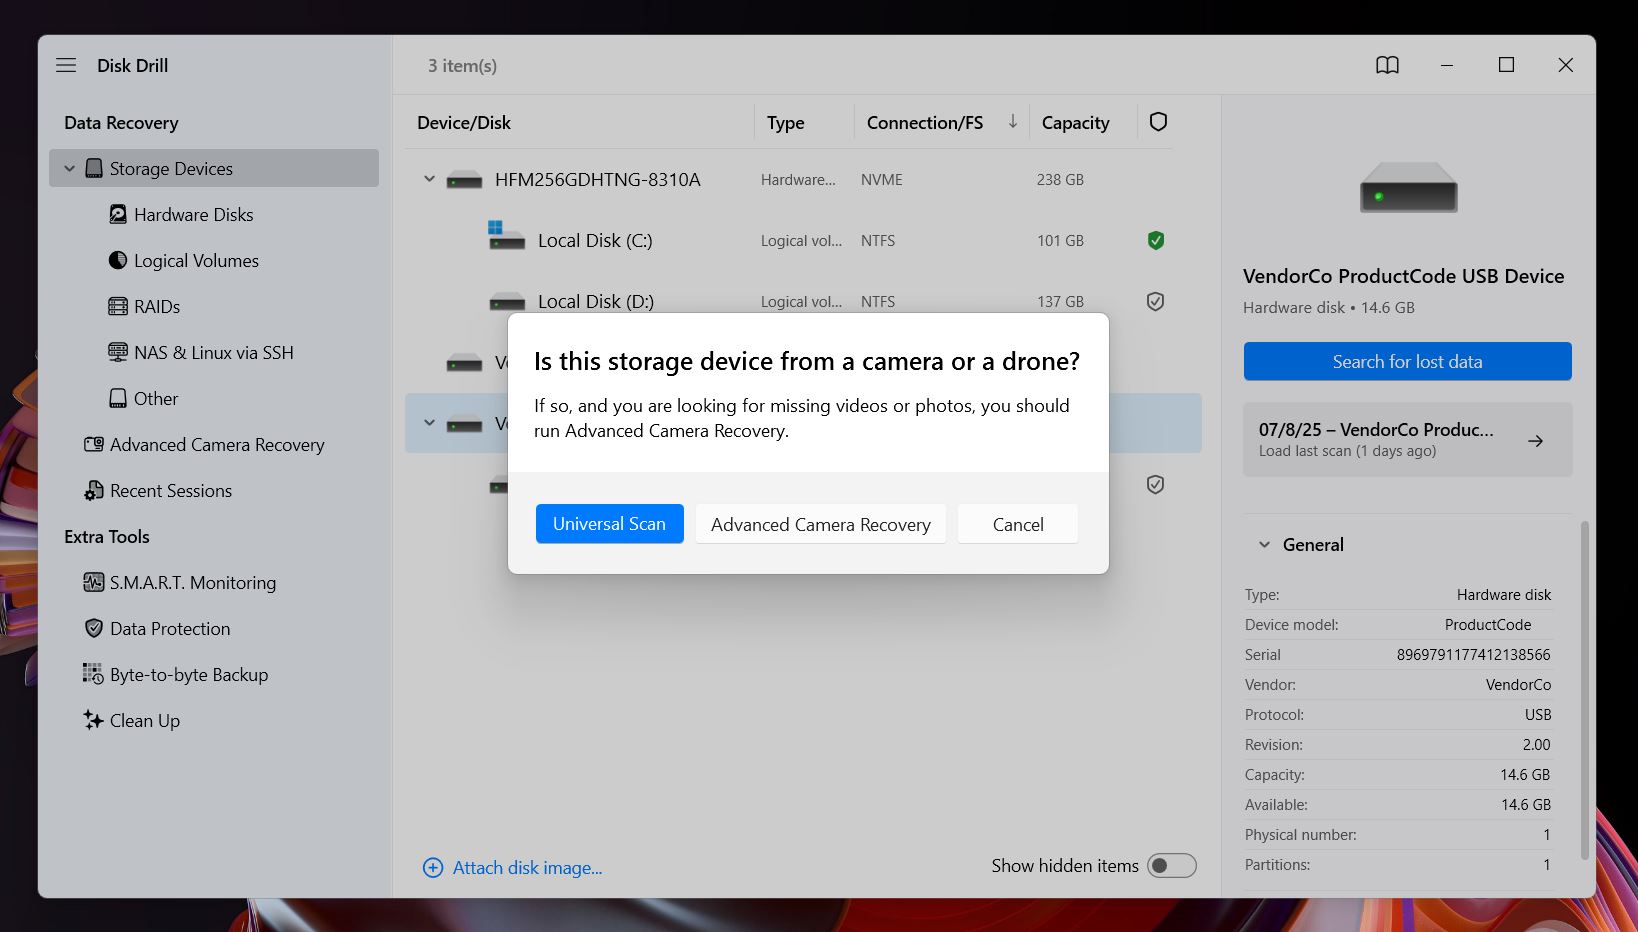This screenshot has width=1638, height=932.
Task: Collapse the General properties section
Action: pyautogui.click(x=1264, y=544)
